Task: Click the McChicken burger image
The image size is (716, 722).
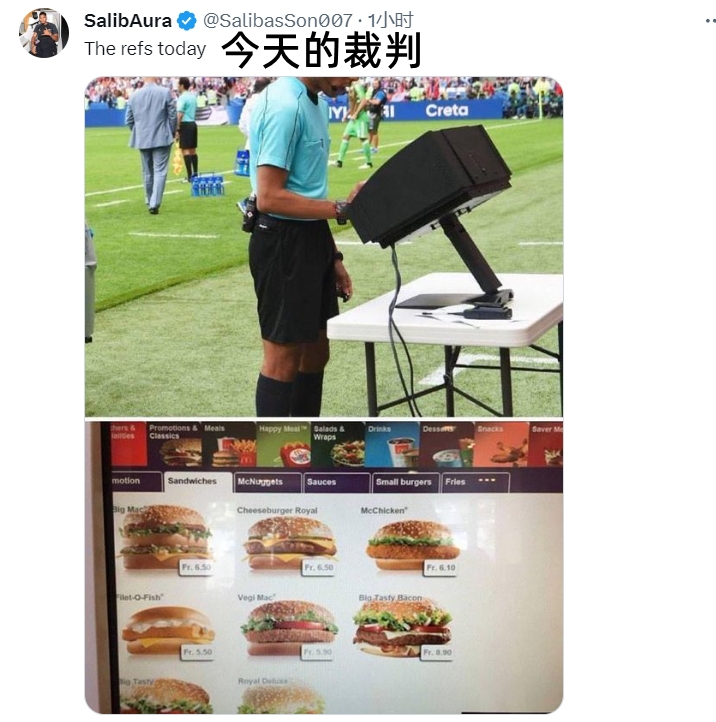Action: (413, 546)
